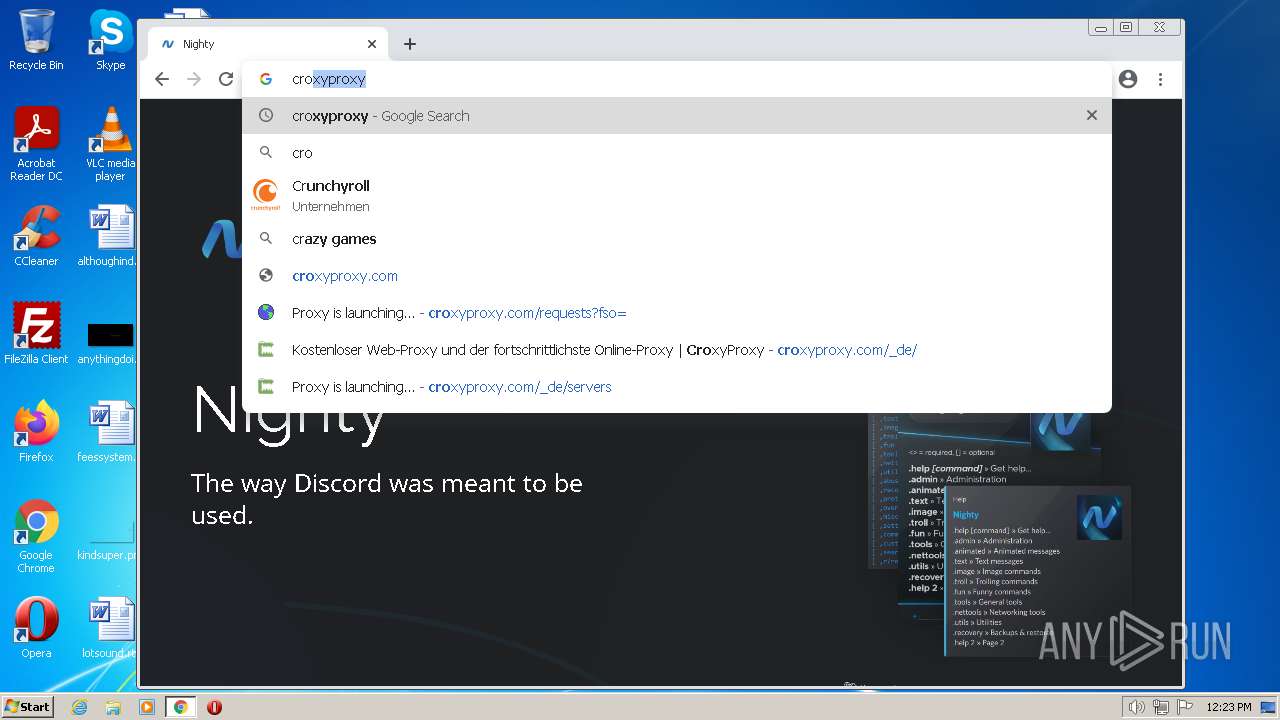The height and width of the screenshot is (720, 1280).
Task: Go back with the browser back arrow
Action: coord(162,79)
